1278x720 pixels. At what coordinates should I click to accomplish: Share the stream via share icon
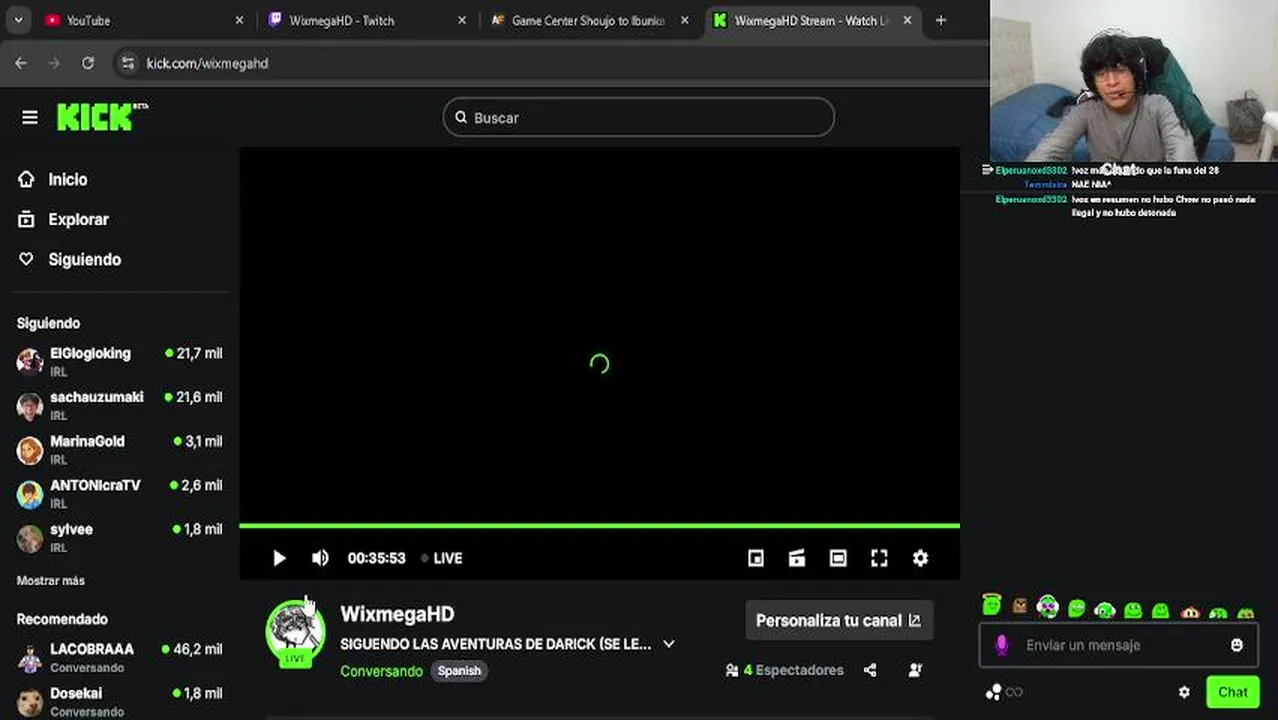coord(870,670)
